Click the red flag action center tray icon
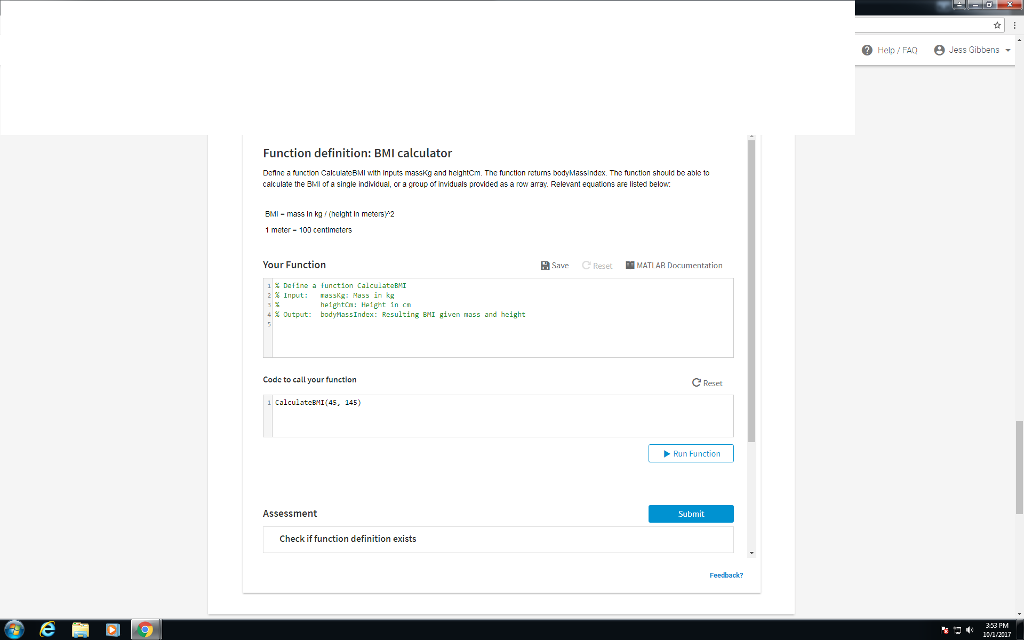The image size is (1024, 640). coord(945,630)
